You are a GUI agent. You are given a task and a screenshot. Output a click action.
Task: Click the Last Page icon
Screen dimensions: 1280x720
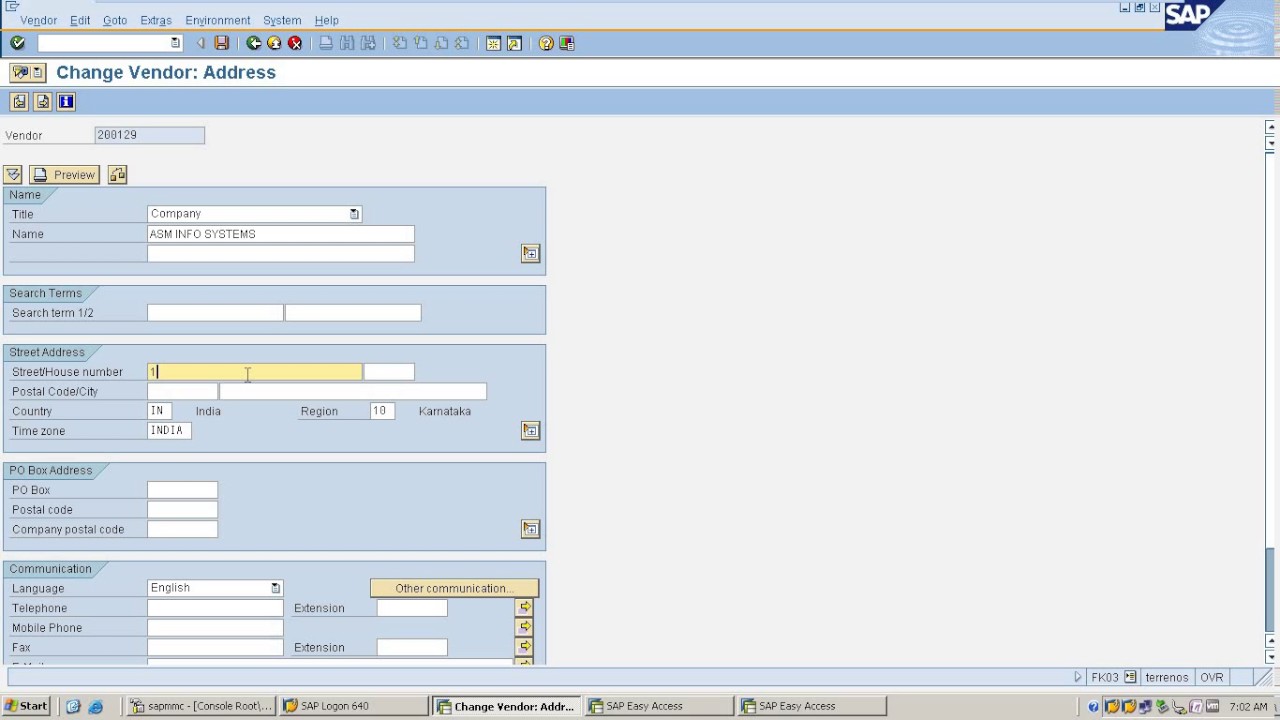point(461,43)
